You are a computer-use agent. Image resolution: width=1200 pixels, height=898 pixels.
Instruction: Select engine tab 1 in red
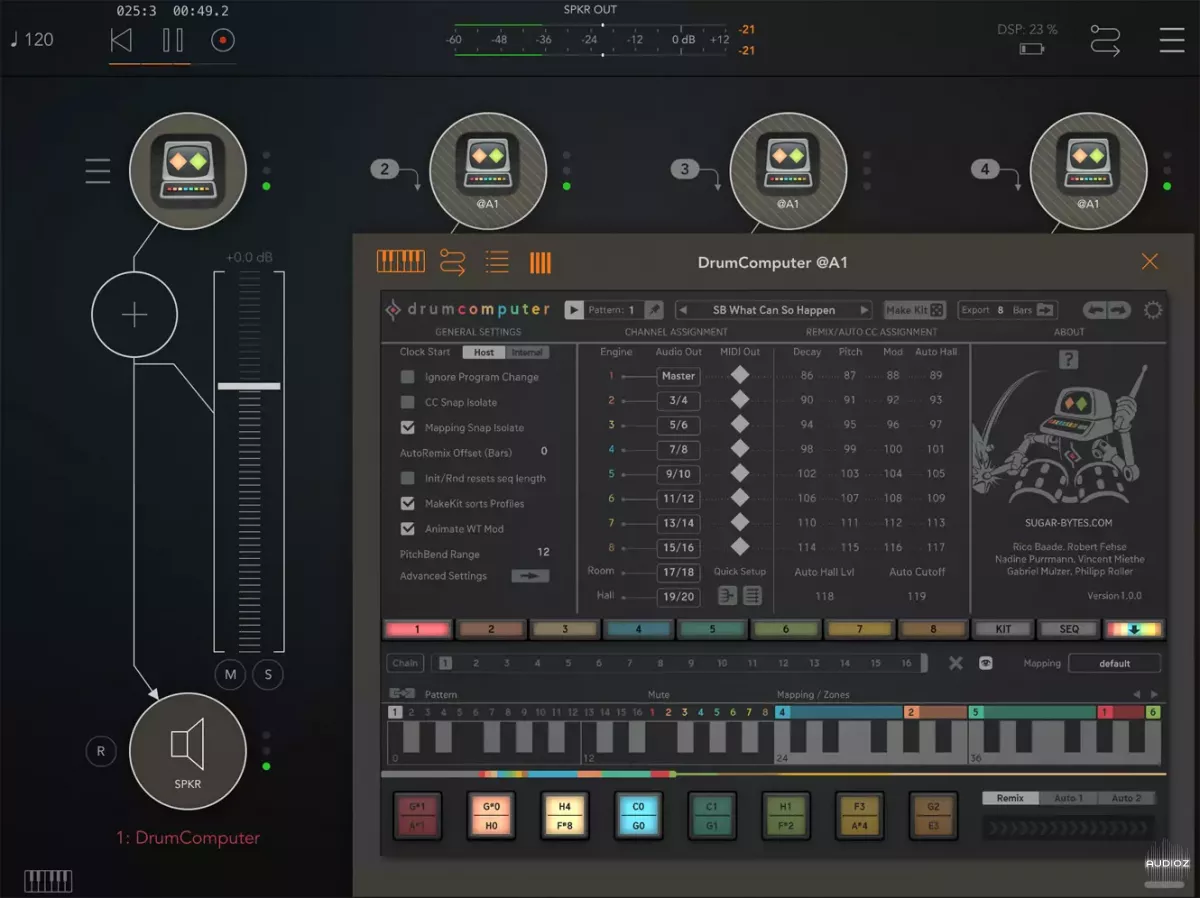point(418,629)
